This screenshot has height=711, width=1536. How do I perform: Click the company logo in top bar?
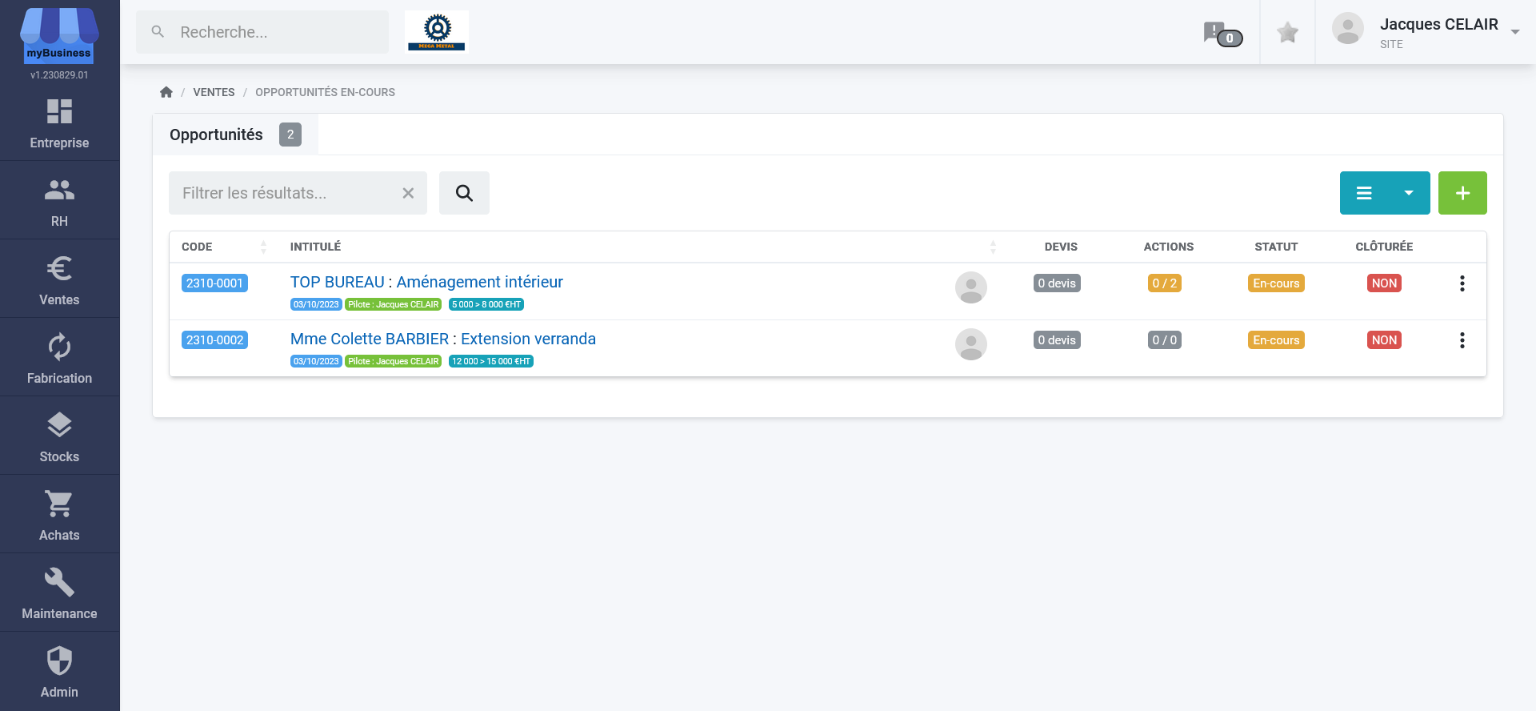point(436,32)
